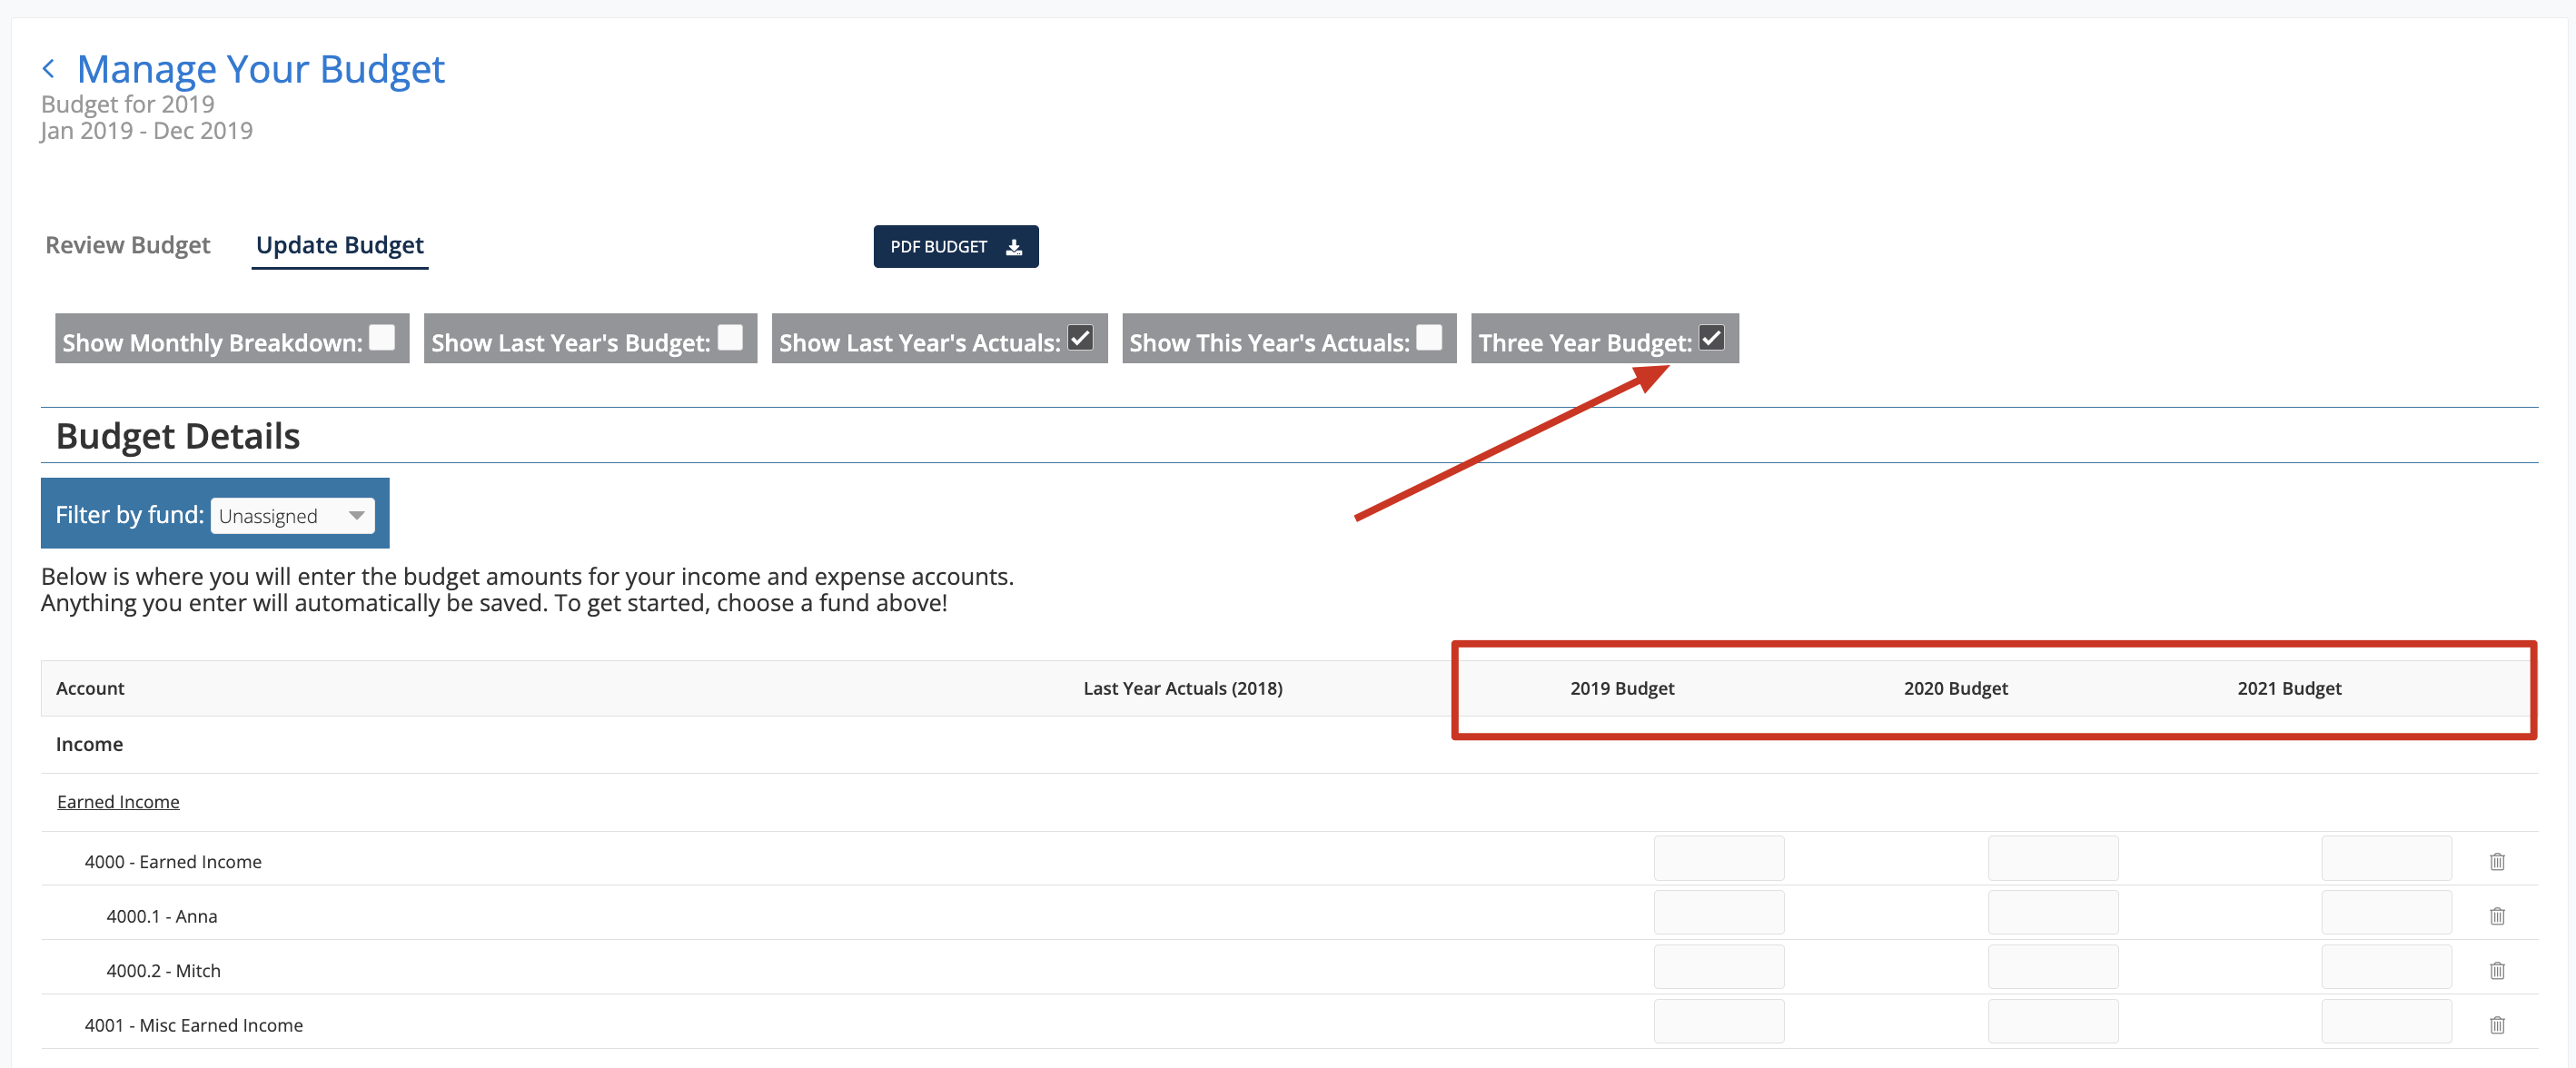Delete the 4001 - Misc Earned Income row
Image resolution: width=2576 pixels, height=1068 pixels.
coord(2496,1024)
